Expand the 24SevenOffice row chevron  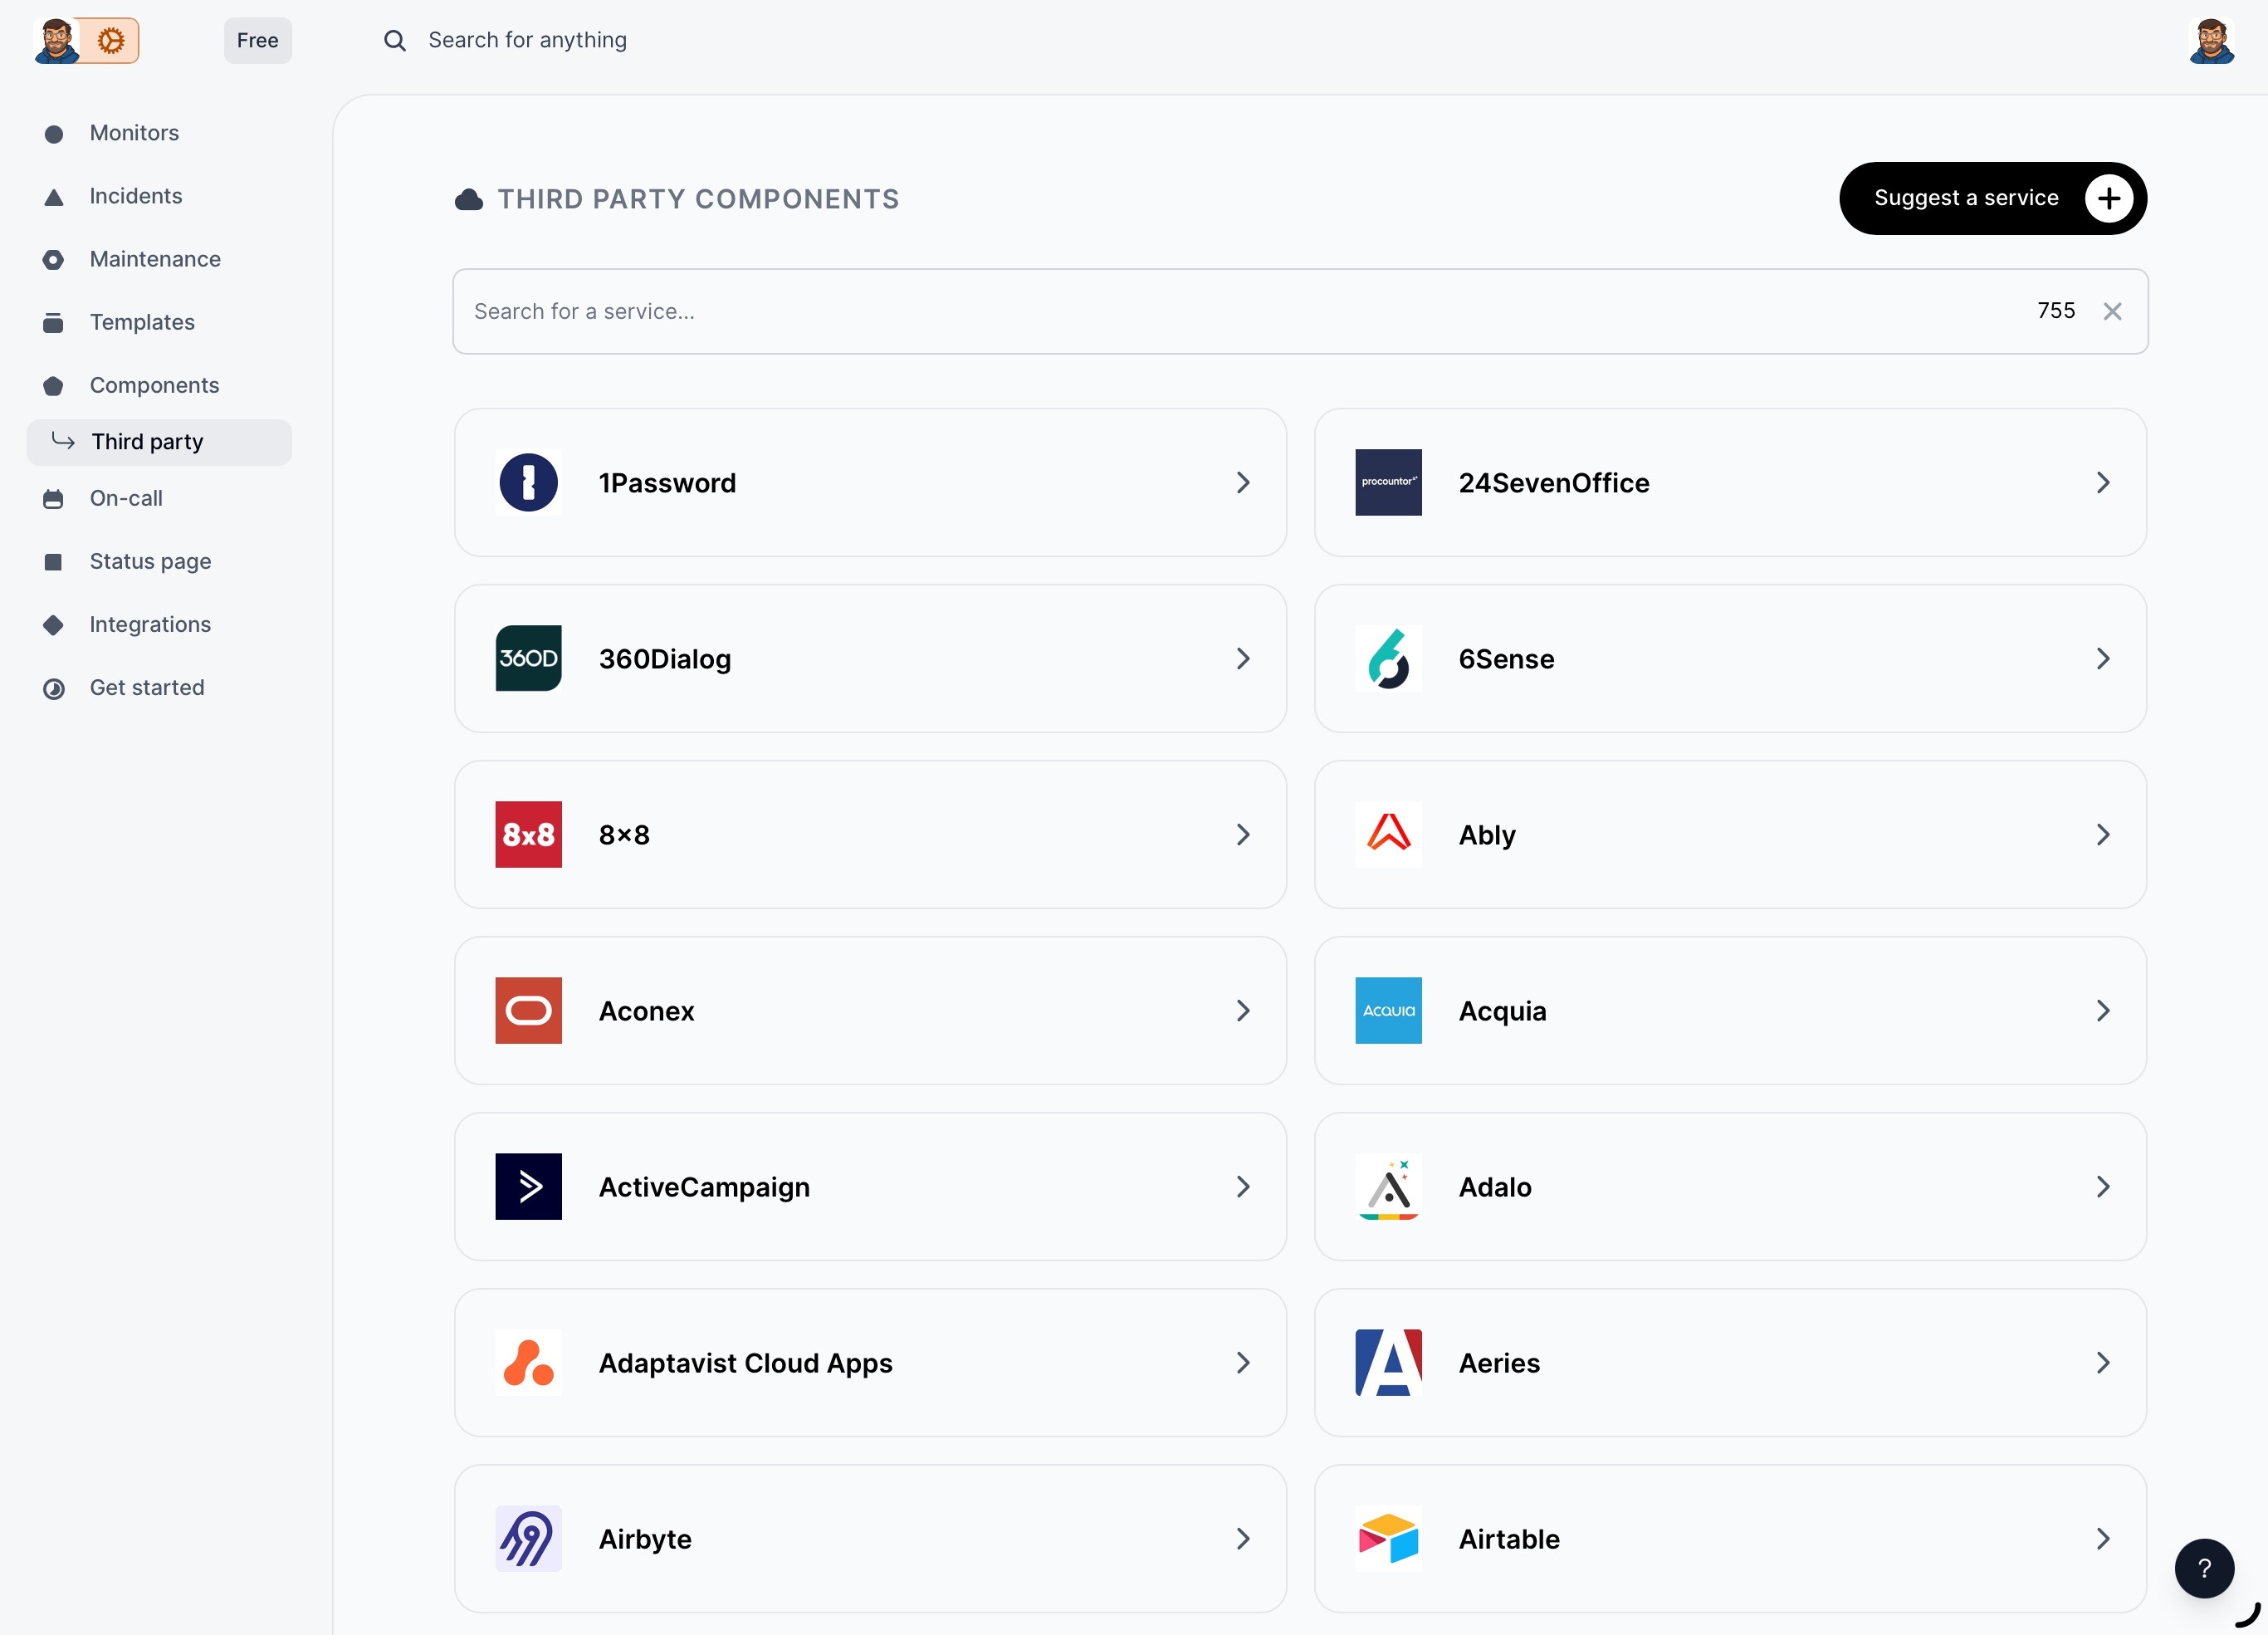tap(2102, 482)
